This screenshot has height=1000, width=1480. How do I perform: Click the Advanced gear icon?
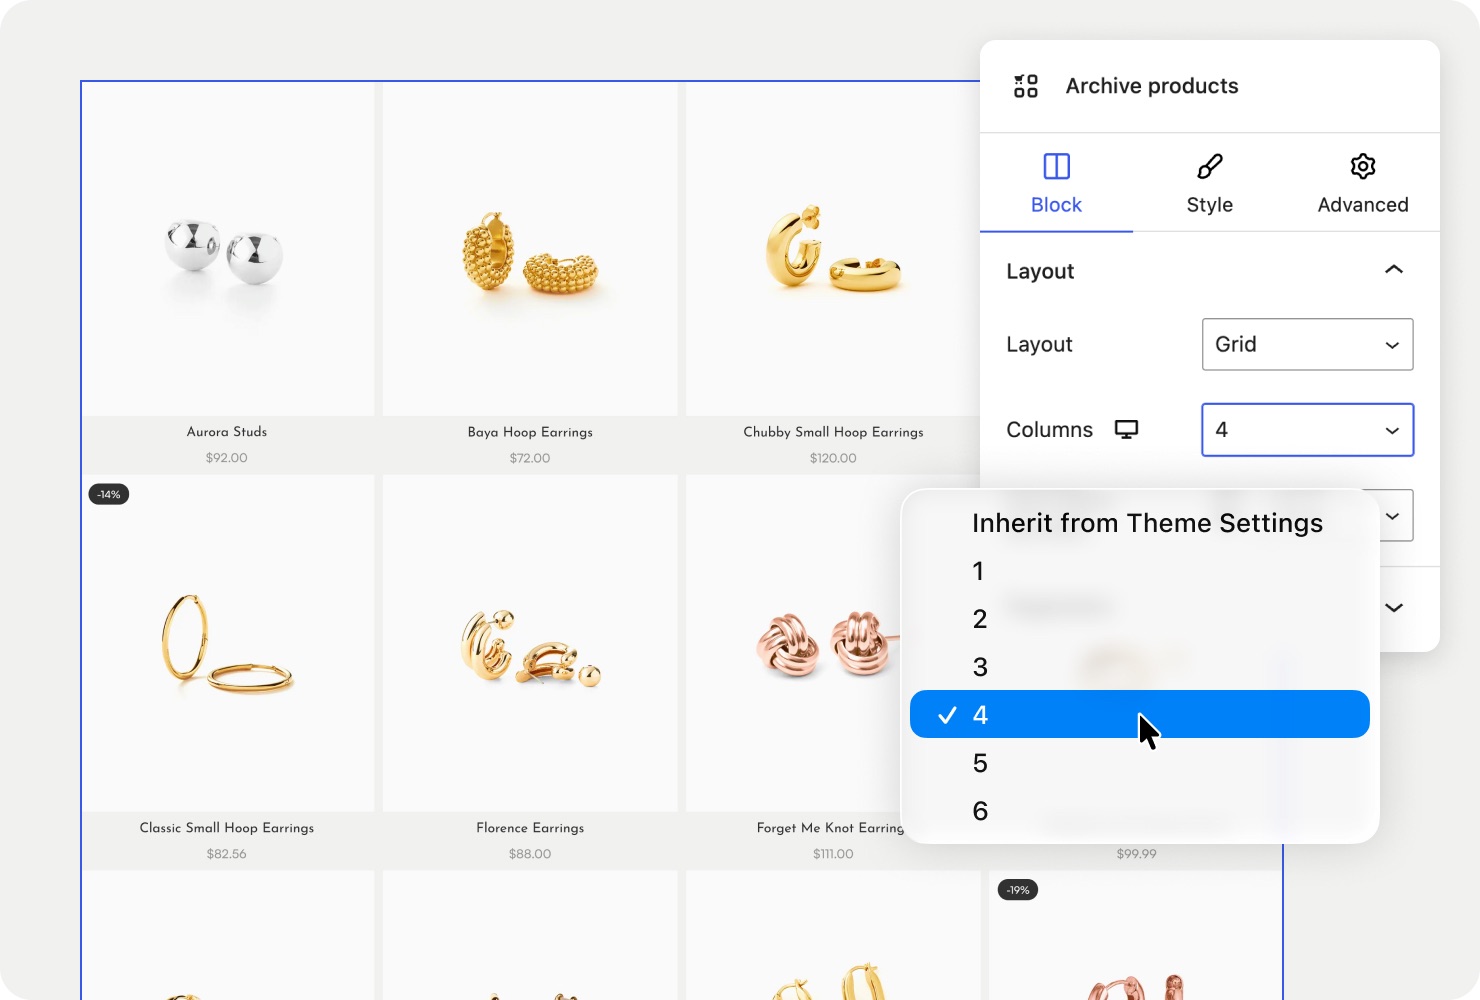(1363, 166)
